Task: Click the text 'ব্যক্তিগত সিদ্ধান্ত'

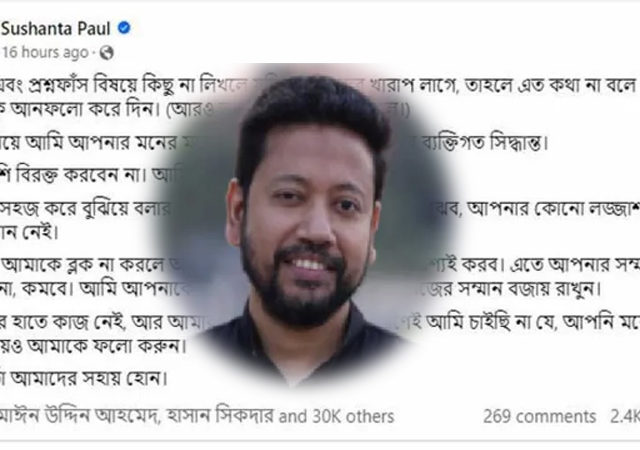Action: tap(484, 143)
